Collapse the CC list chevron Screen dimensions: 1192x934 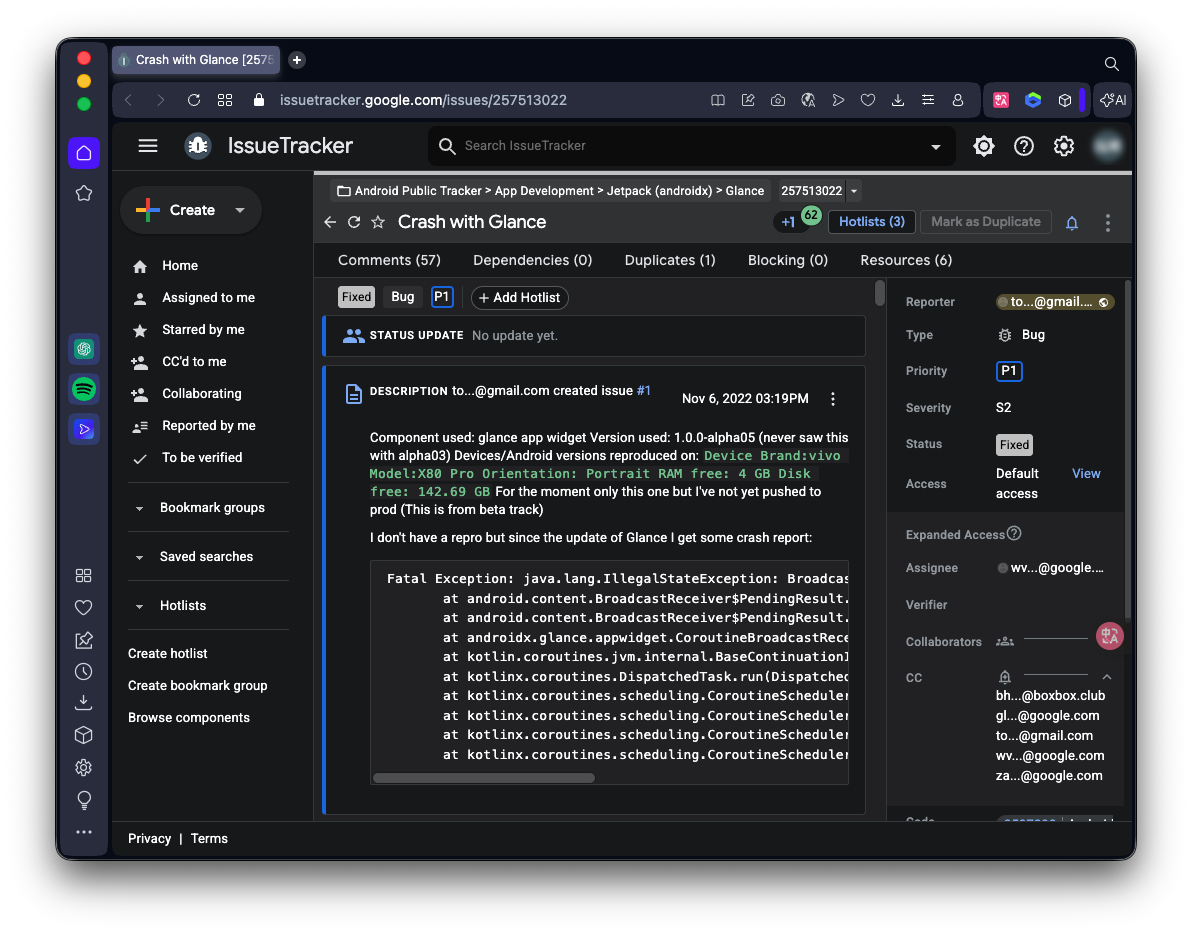(1106, 678)
